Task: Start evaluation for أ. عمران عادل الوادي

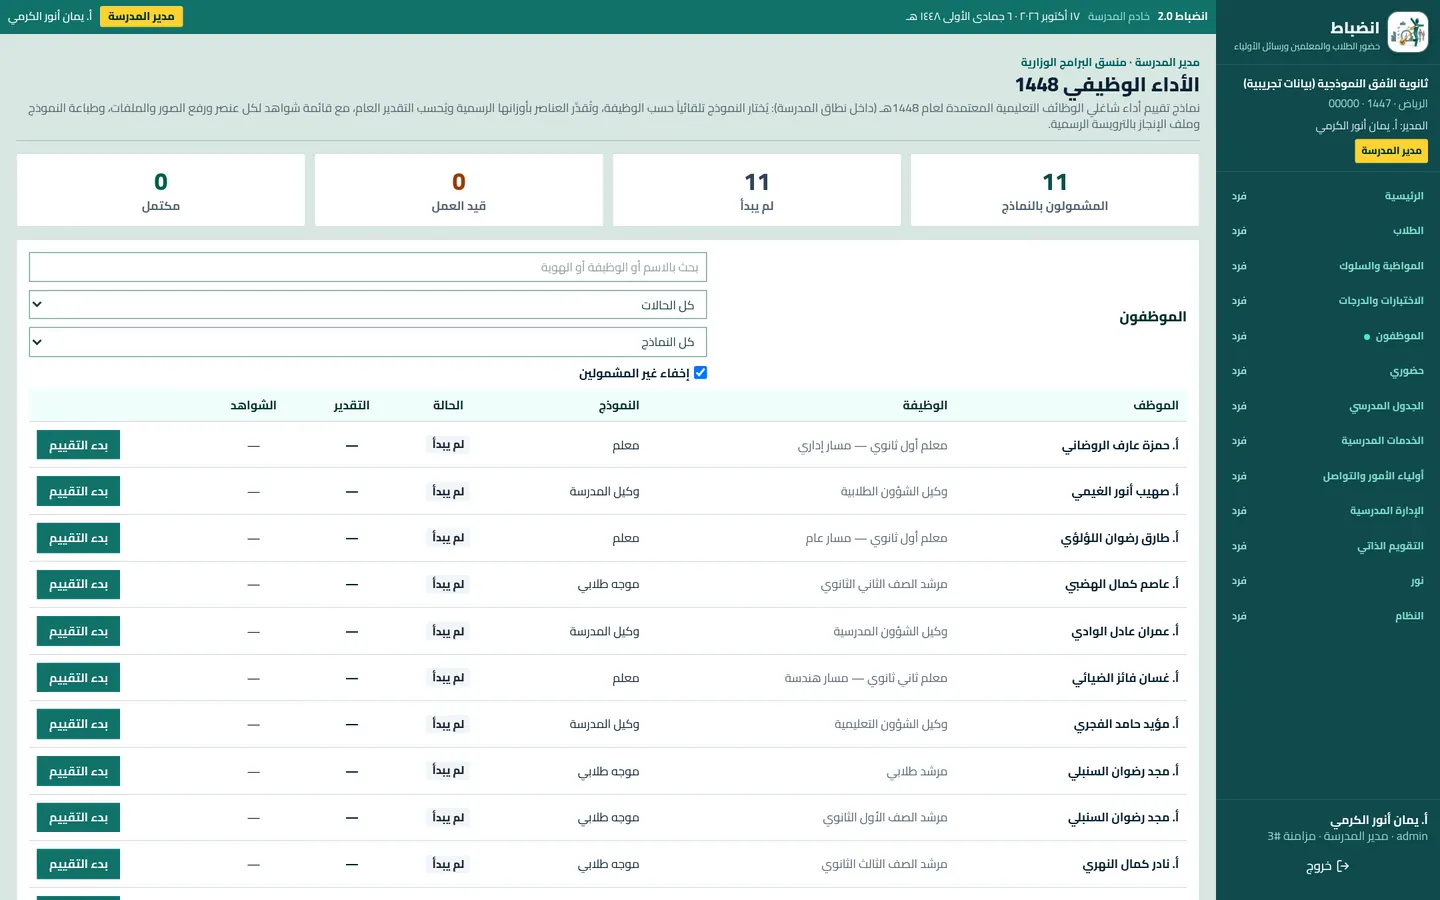Action: coord(78,631)
